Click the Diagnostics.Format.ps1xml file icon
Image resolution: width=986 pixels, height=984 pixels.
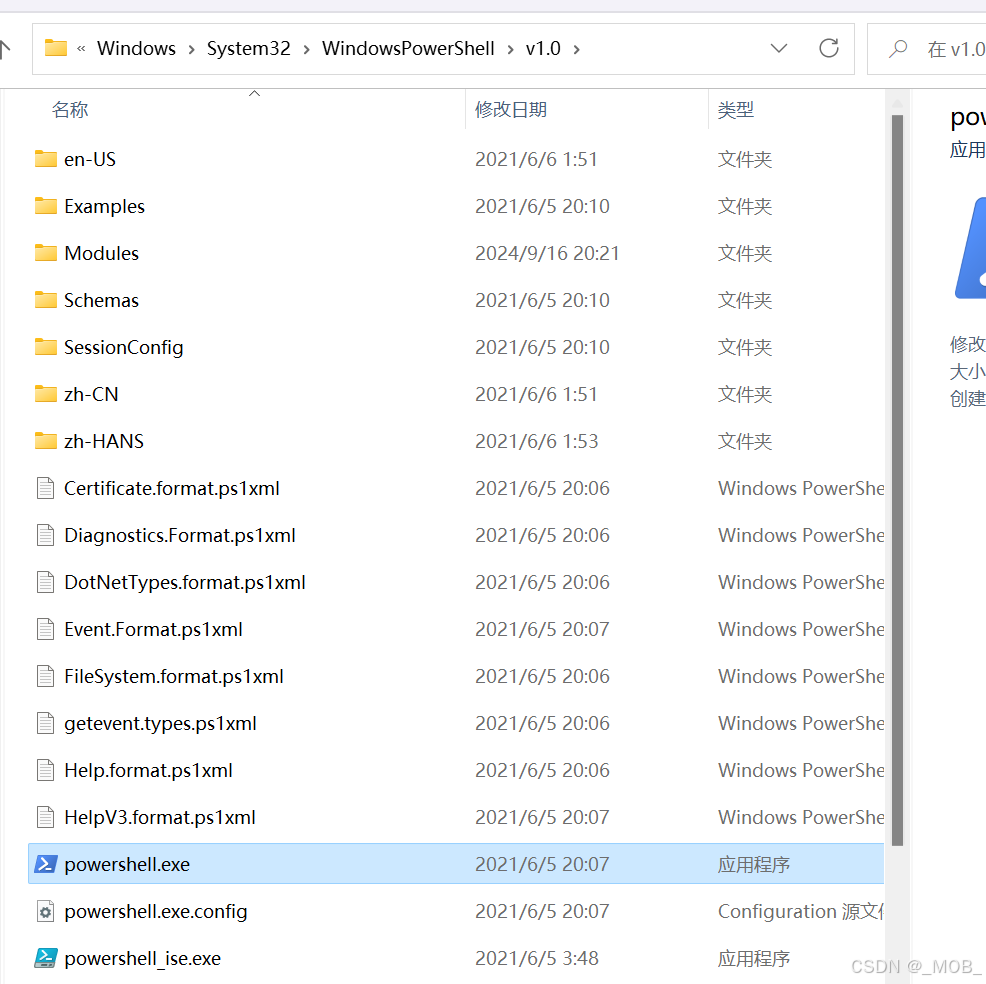pos(45,535)
